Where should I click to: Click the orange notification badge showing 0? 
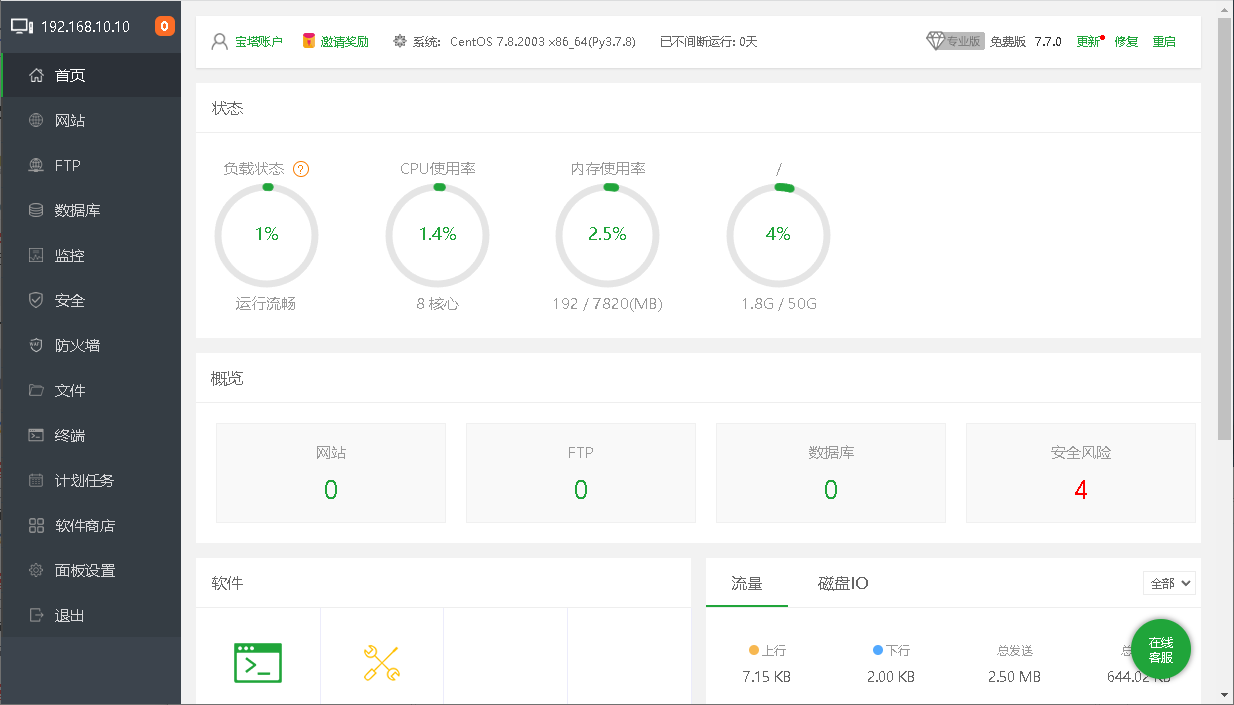(165, 26)
